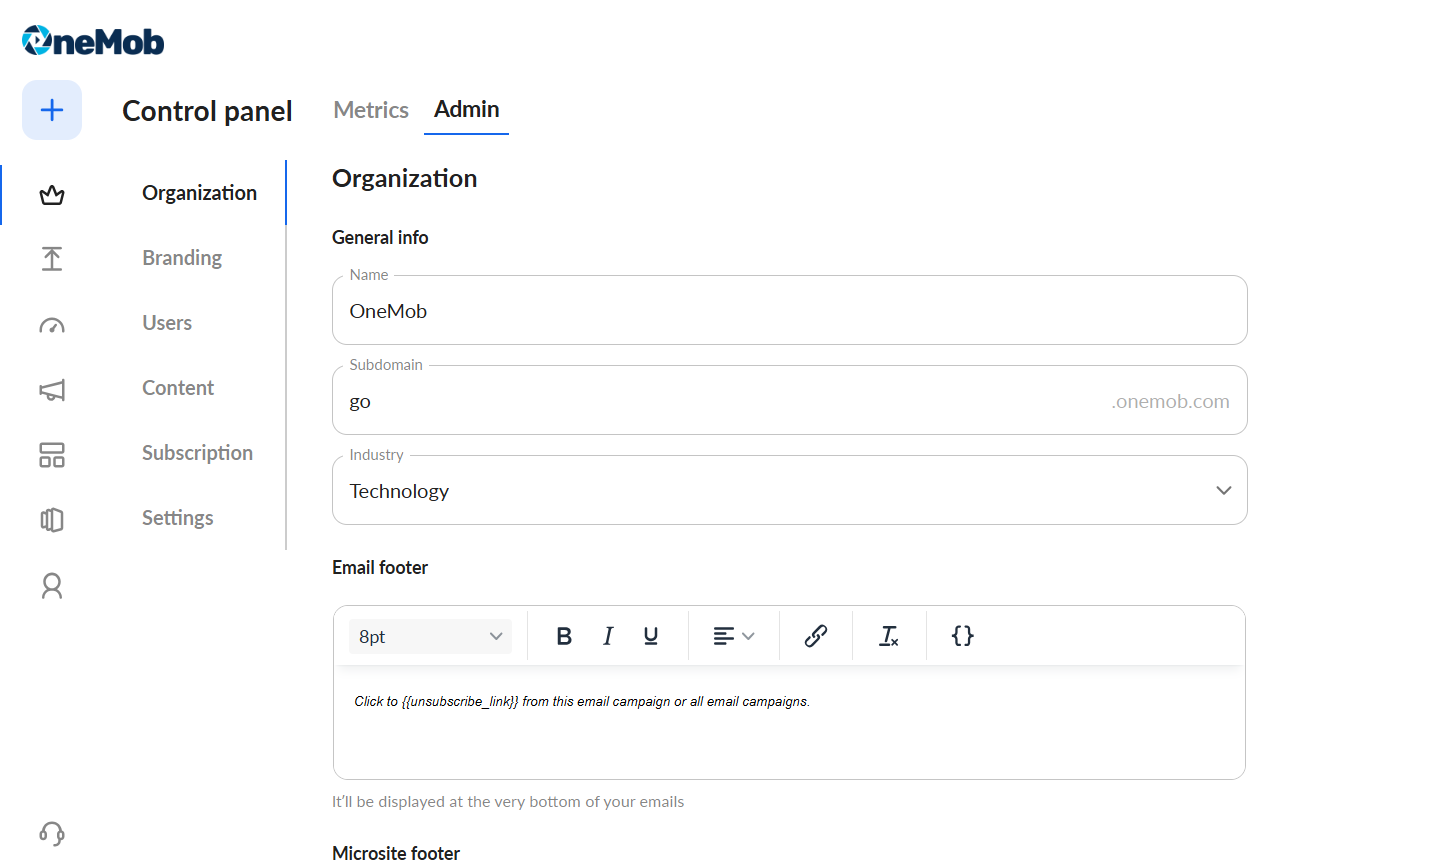Insert a merge variable with curly braces
This screenshot has width=1430, height=860.
click(963, 636)
